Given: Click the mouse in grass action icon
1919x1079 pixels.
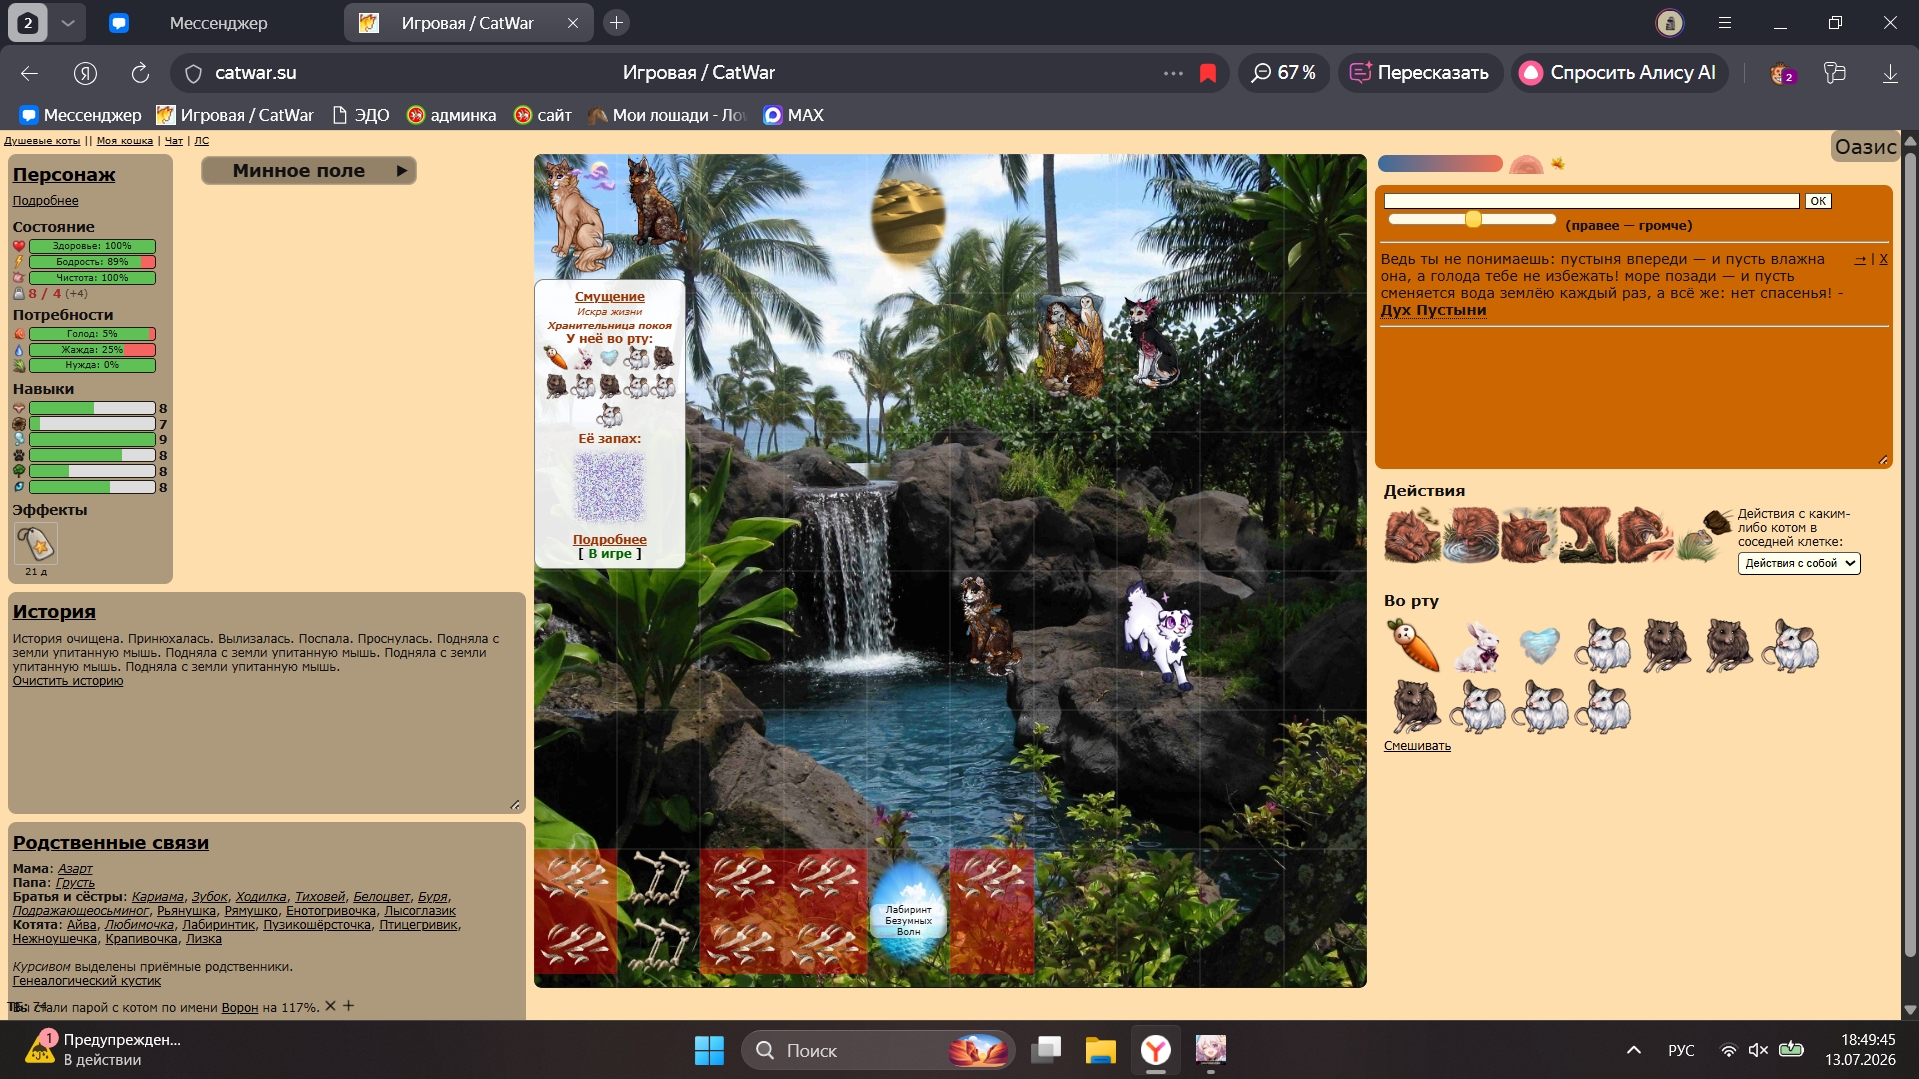Looking at the screenshot, I should pyautogui.click(x=1704, y=535).
